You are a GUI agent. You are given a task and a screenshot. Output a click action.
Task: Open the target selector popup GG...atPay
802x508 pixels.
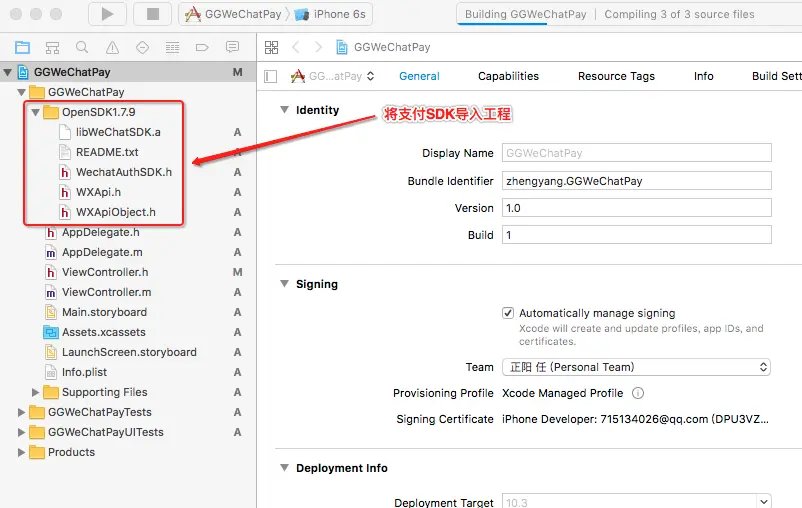click(x=332, y=76)
